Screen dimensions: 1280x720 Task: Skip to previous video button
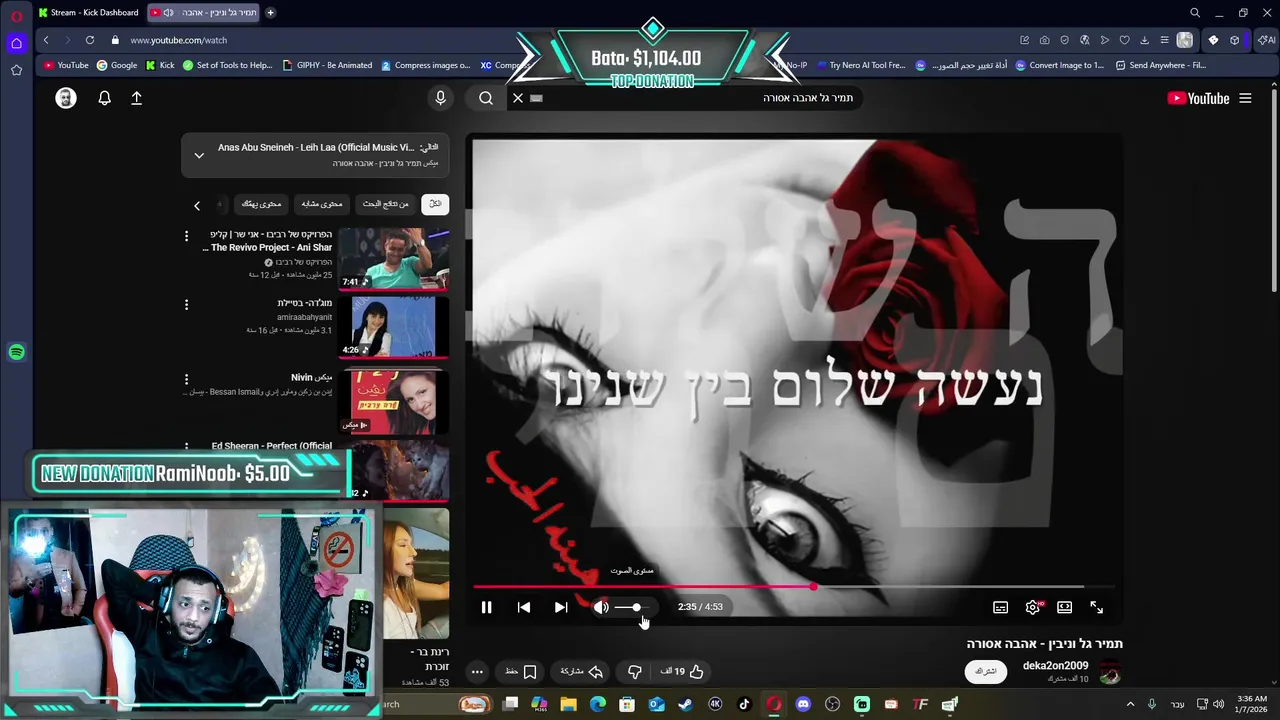[x=524, y=607]
